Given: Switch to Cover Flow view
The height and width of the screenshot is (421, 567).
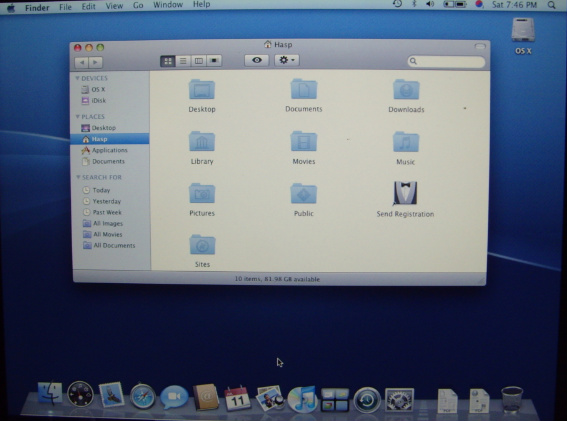Looking at the screenshot, I should [x=214, y=61].
